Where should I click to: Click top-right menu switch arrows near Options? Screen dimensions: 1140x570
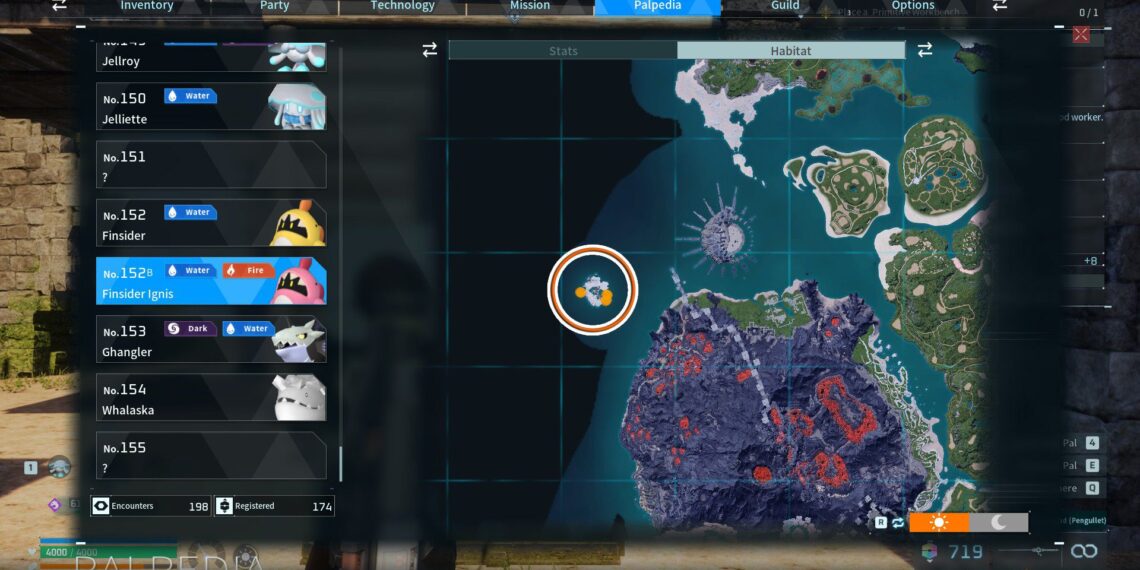(x=1000, y=5)
